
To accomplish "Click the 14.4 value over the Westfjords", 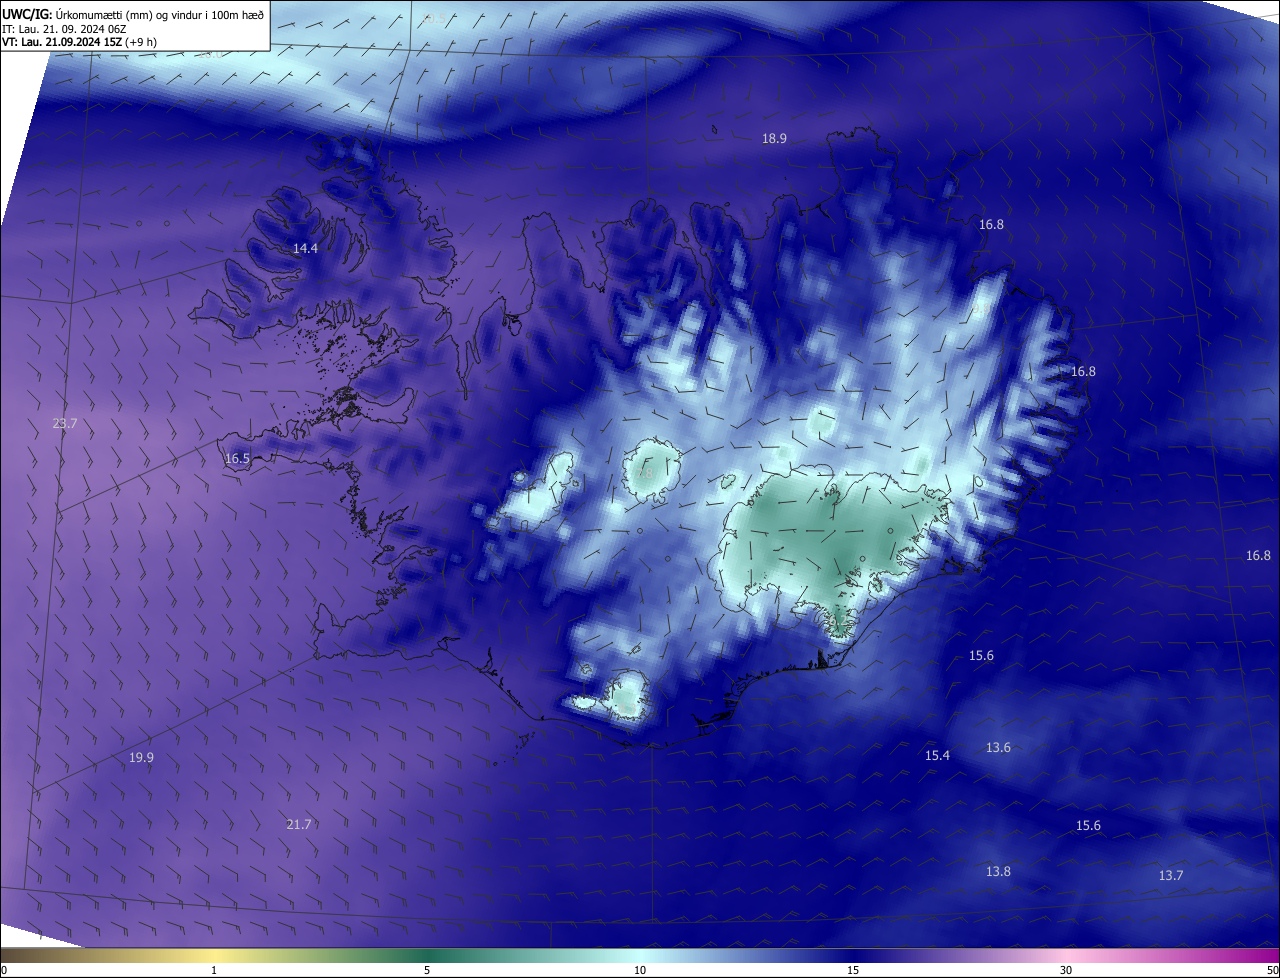I will [x=305, y=248].
